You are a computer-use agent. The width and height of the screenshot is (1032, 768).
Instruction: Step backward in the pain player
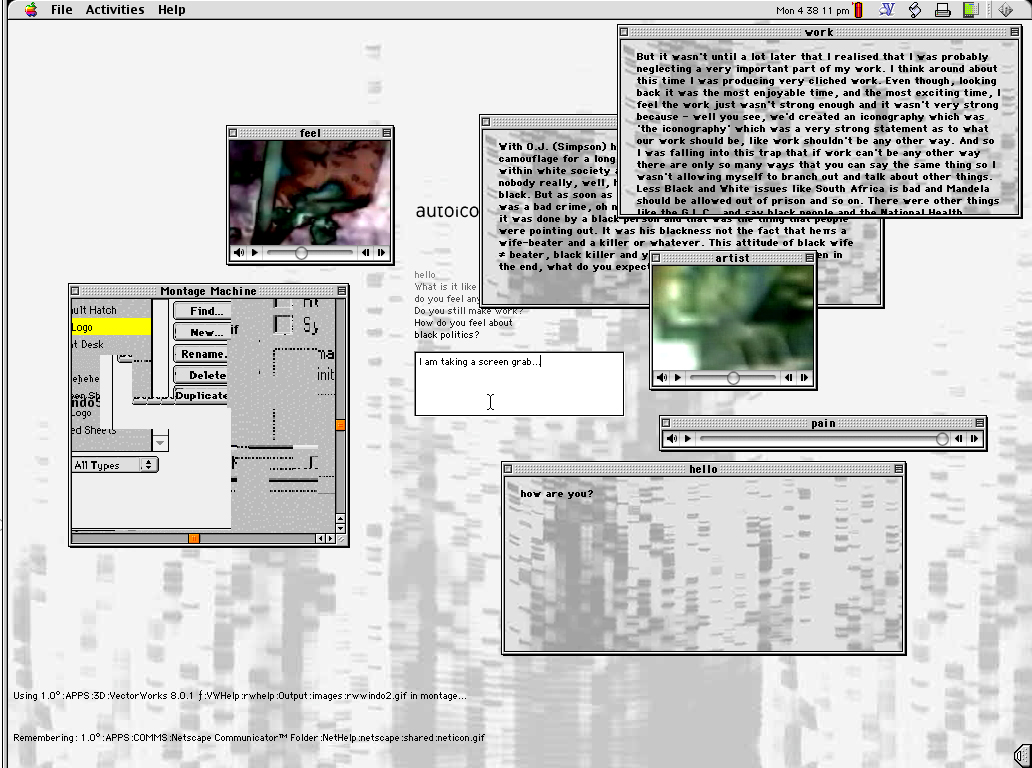coord(958,438)
